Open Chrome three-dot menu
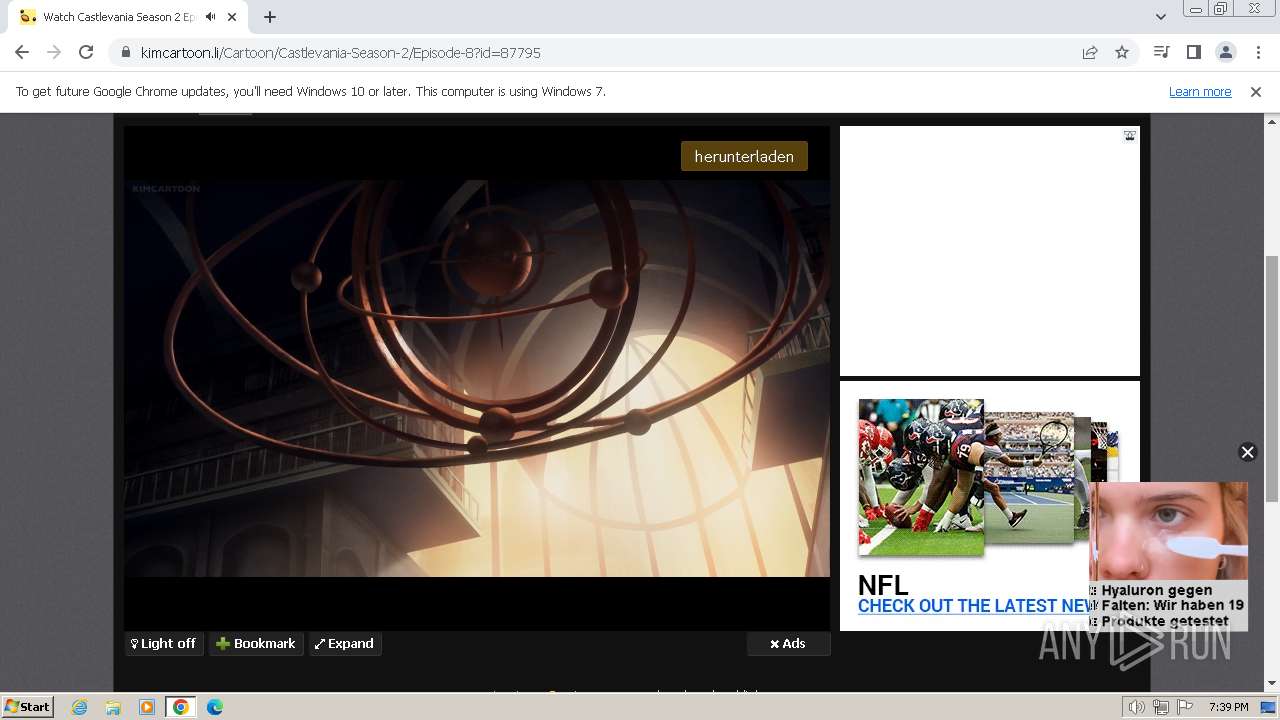This screenshot has width=1280, height=720. point(1258,52)
